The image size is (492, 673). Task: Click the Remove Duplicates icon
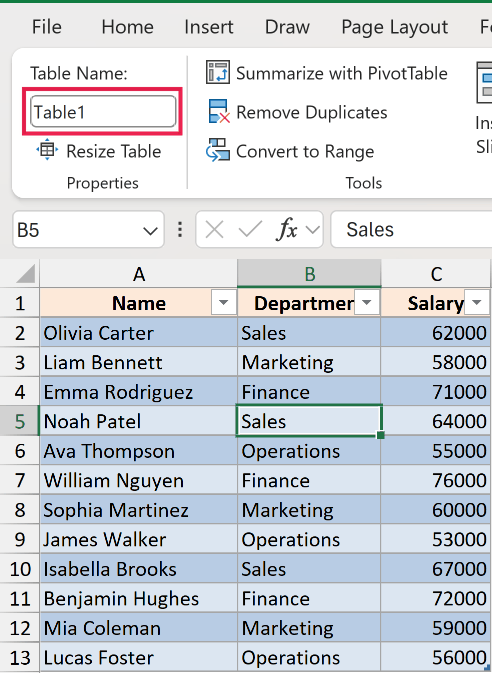pyautogui.click(x=219, y=112)
